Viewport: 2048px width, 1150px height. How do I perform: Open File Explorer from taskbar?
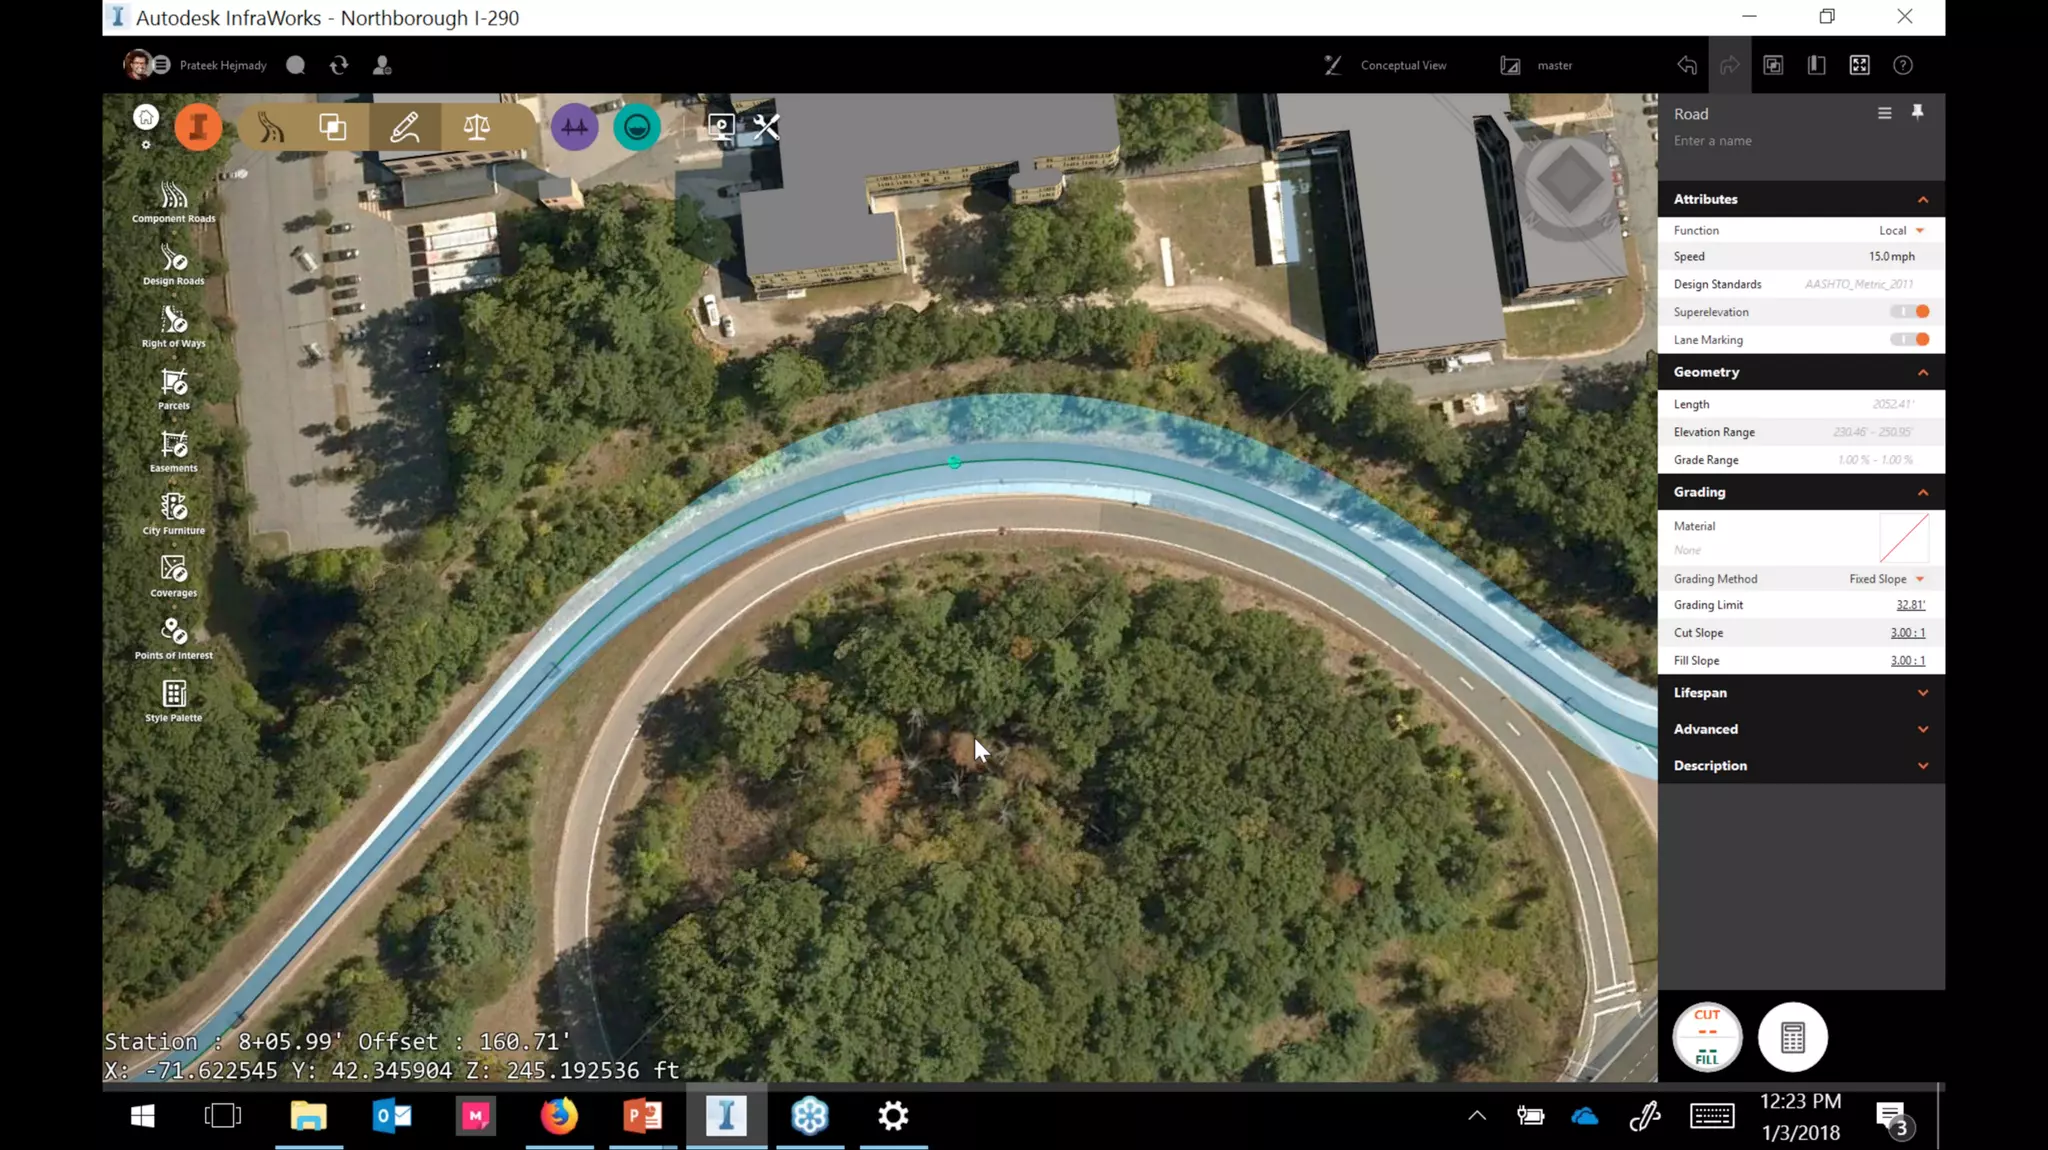pos(309,1116)
